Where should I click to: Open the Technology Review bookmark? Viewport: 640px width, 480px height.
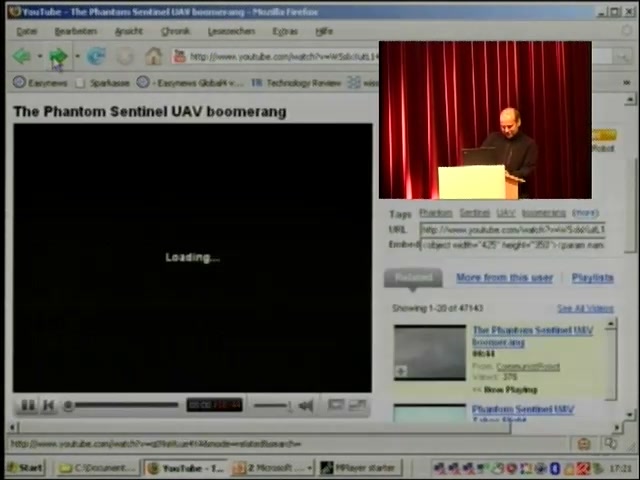[x=296, y=83]
